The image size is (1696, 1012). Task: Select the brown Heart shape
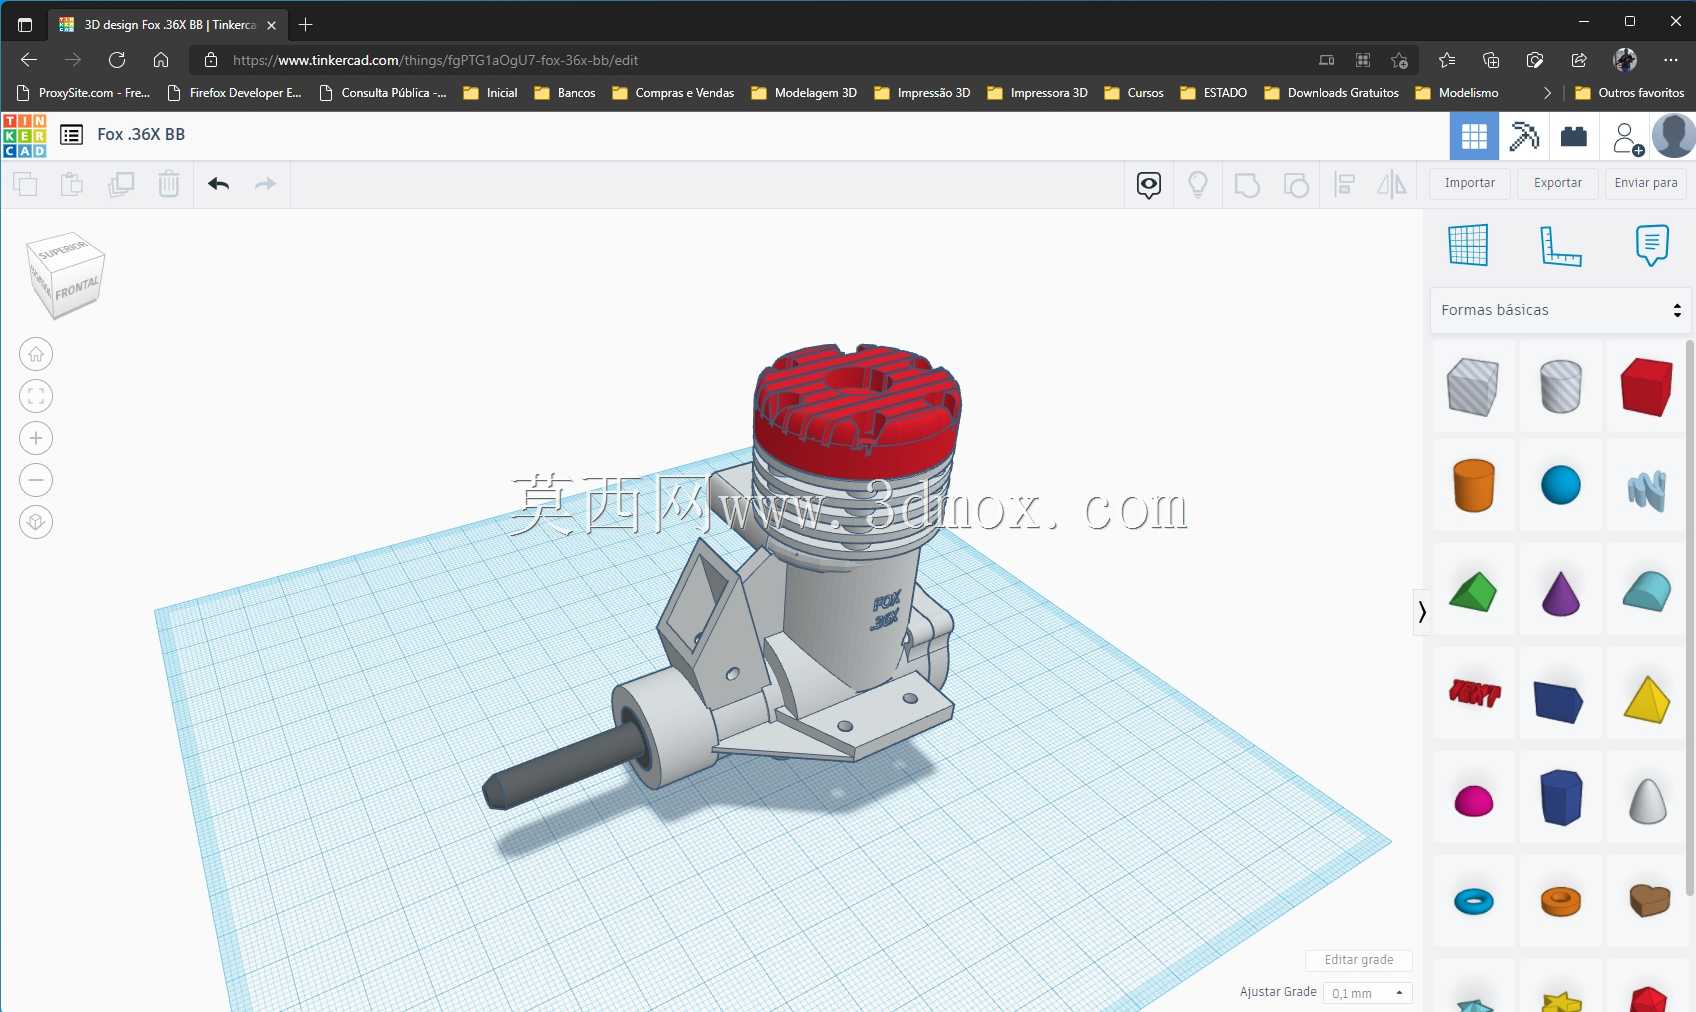tap(1649, 900)
